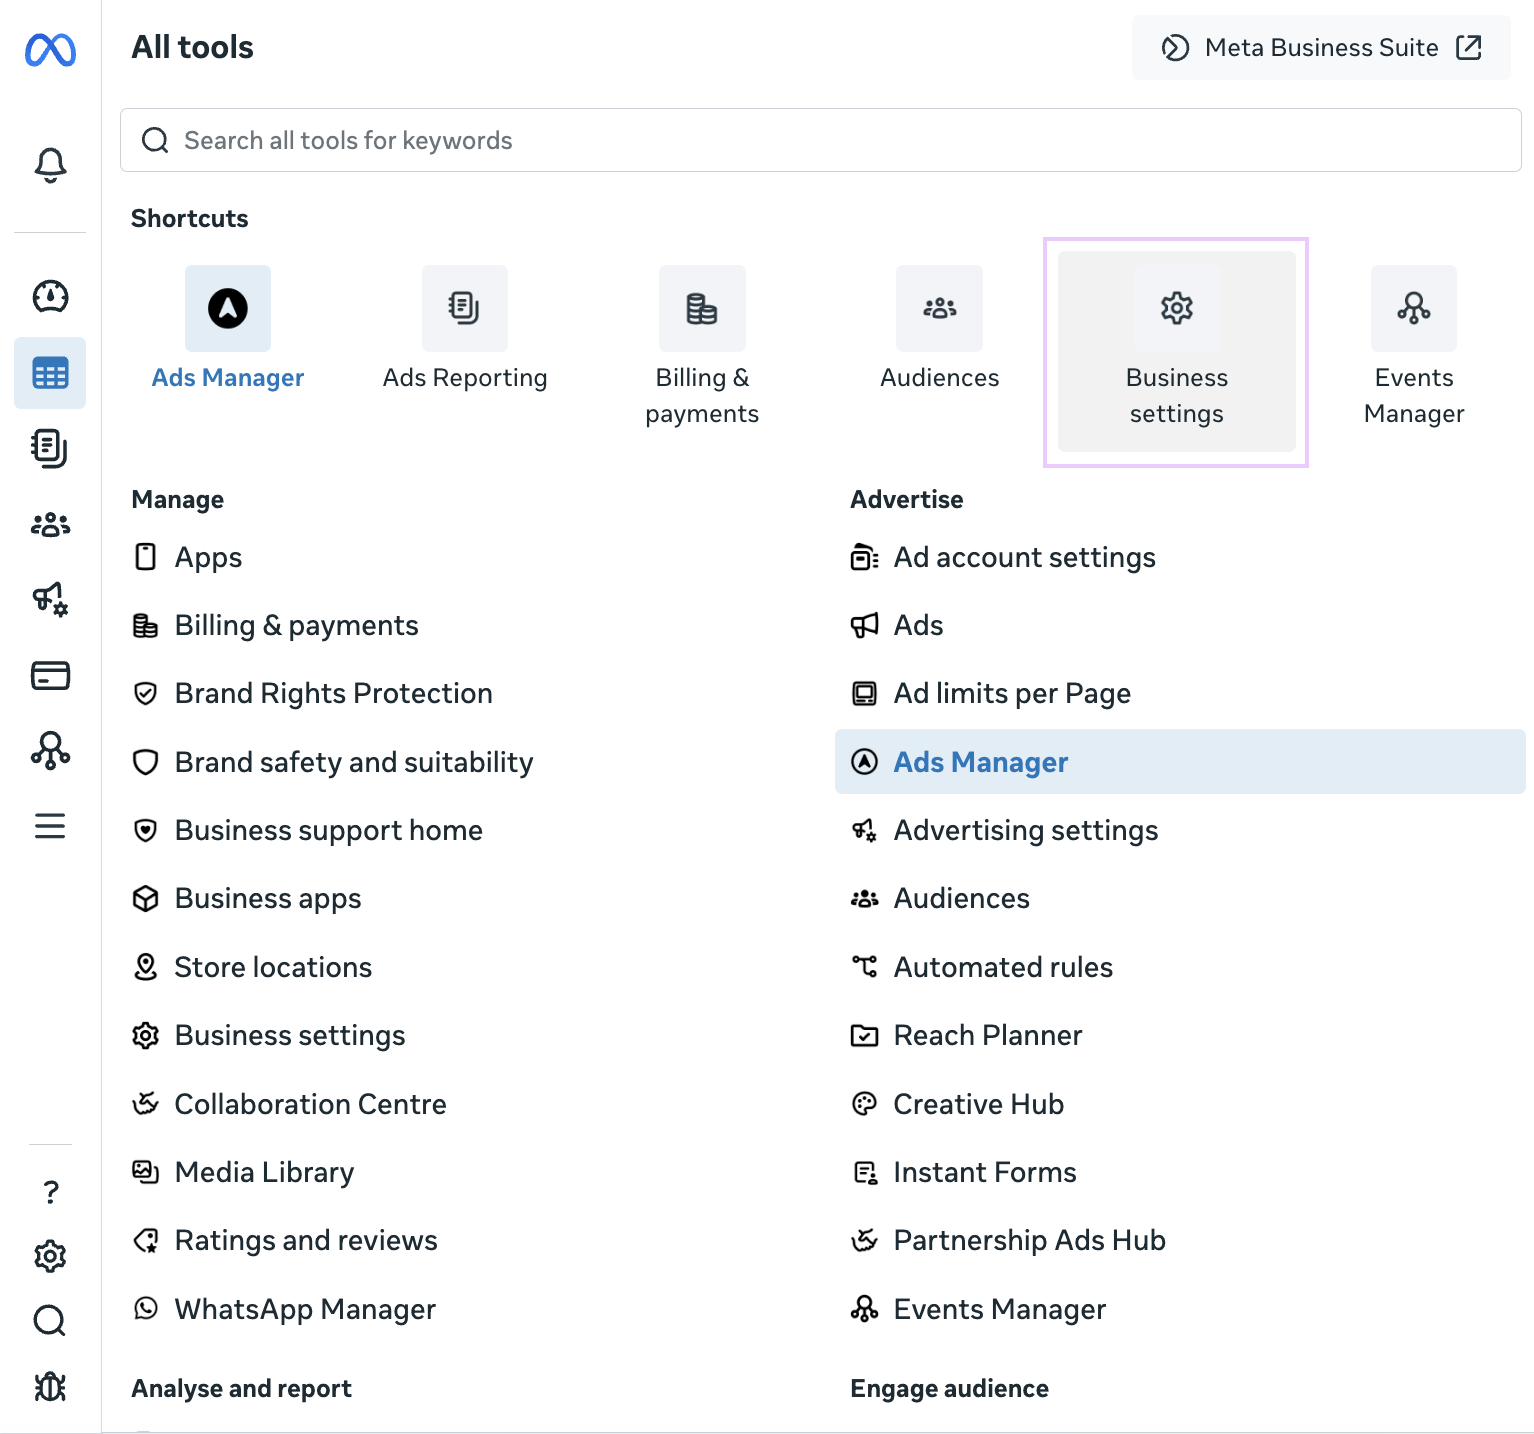
Task: Click the report a bug icon
Action: [x=50, y=1386]
